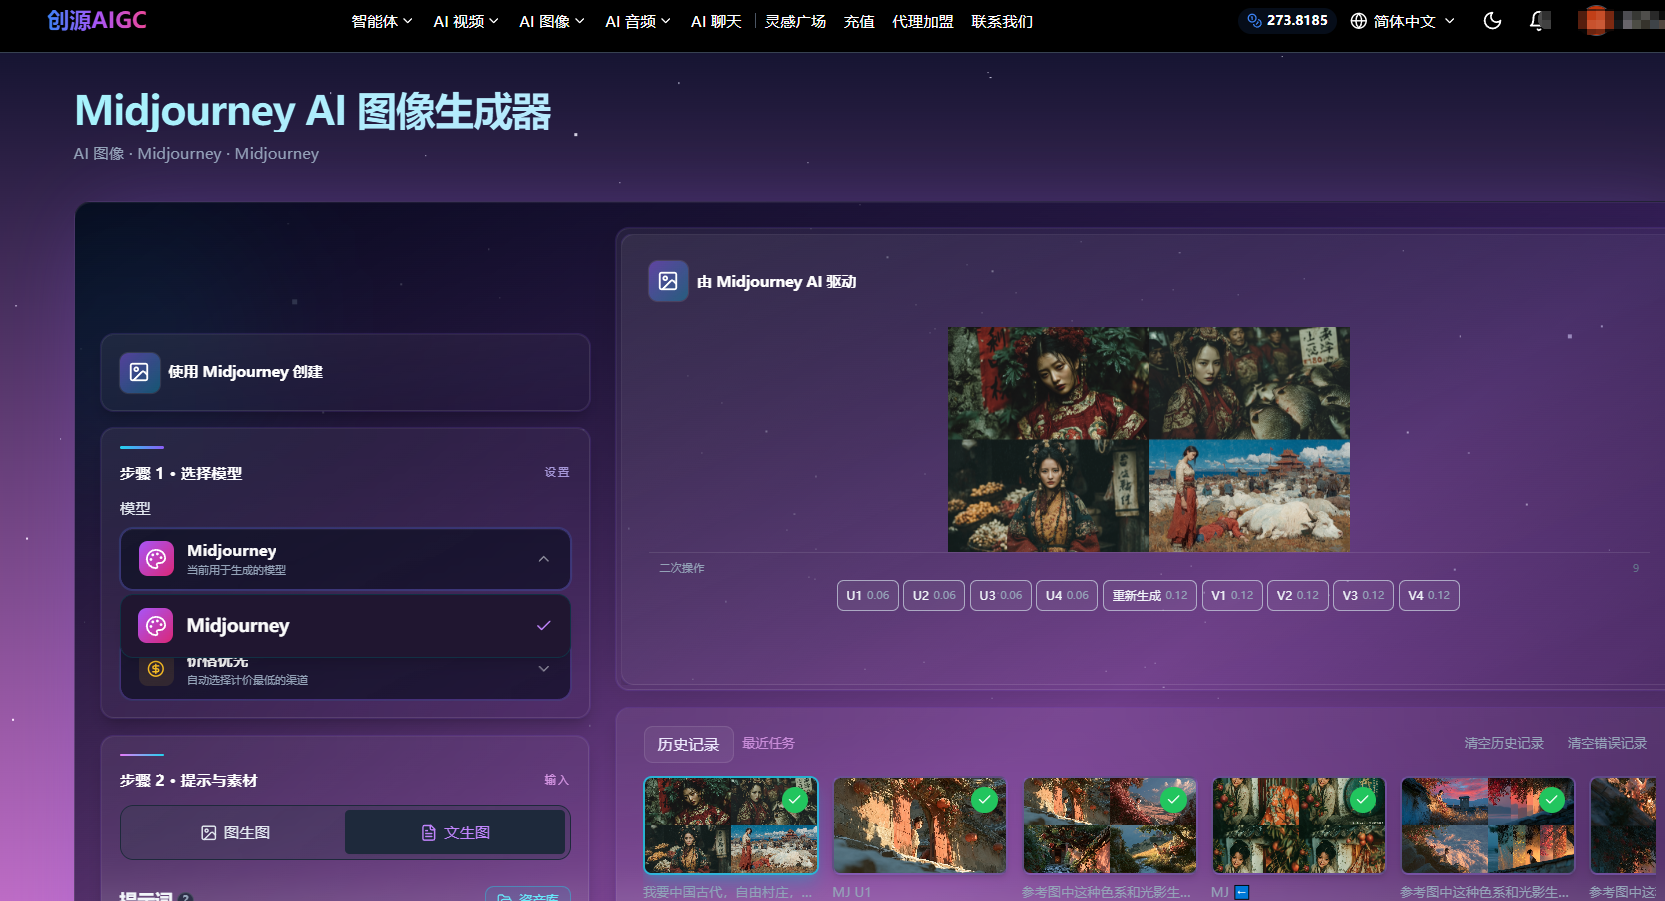The width and height of the screenshot is (1665, 901).
Task: Click the image icon beside 使用 Midjourney 创建
Action: point(139,372)
